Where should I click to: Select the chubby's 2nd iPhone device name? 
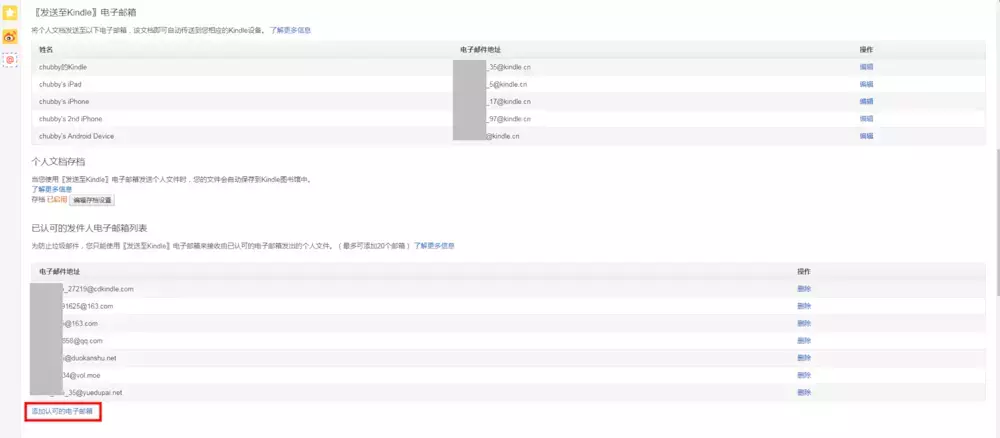70,119
